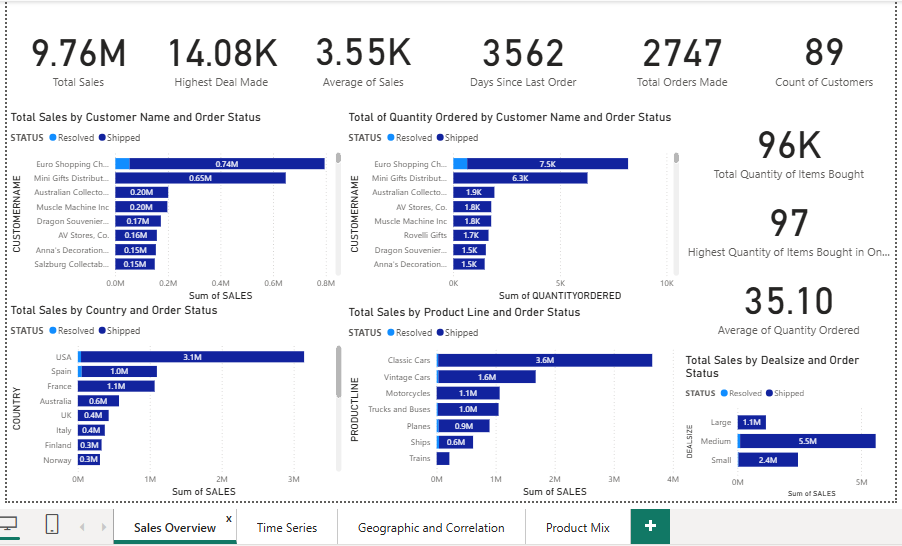Click scrollbar of Quantity Ordered by Customer chart
Image resolution: width=902 pixels, height=546 pixels.
tap(676, 157)
